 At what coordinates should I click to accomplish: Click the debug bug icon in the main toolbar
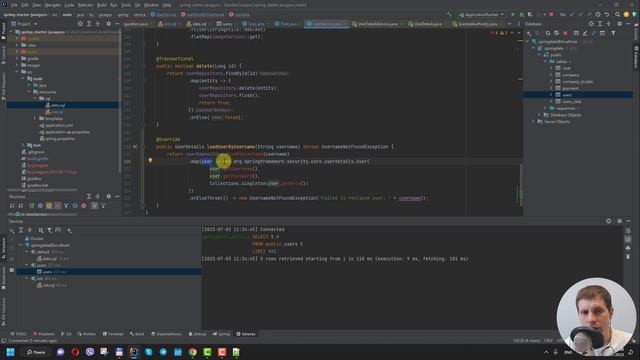coord(522,14)
